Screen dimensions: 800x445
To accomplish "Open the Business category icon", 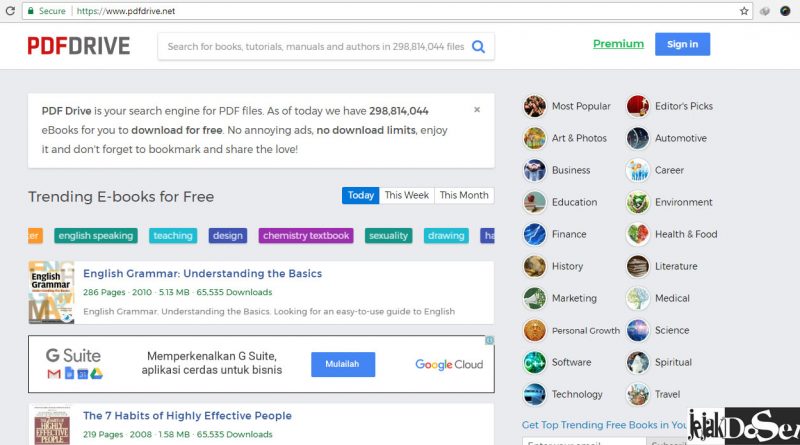I will [x=535, y=170].
